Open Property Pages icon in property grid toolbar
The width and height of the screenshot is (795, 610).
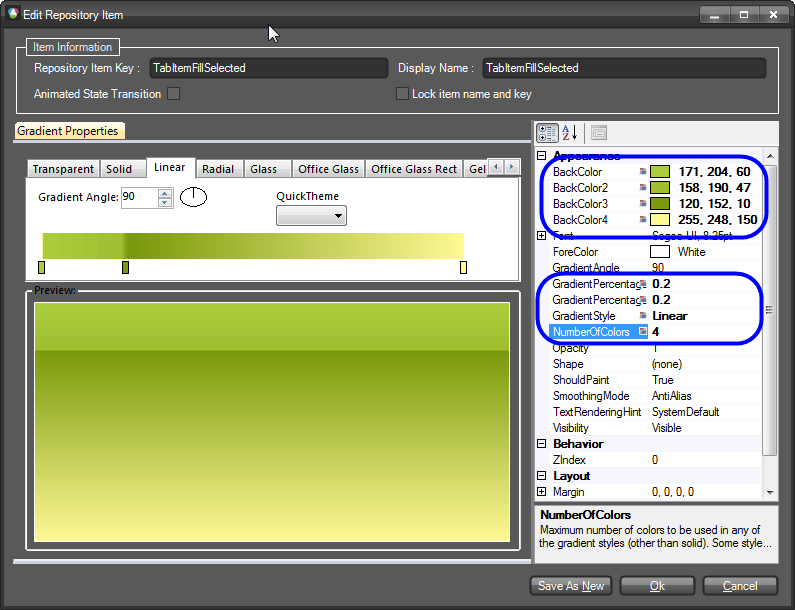(x=599, y=133)
